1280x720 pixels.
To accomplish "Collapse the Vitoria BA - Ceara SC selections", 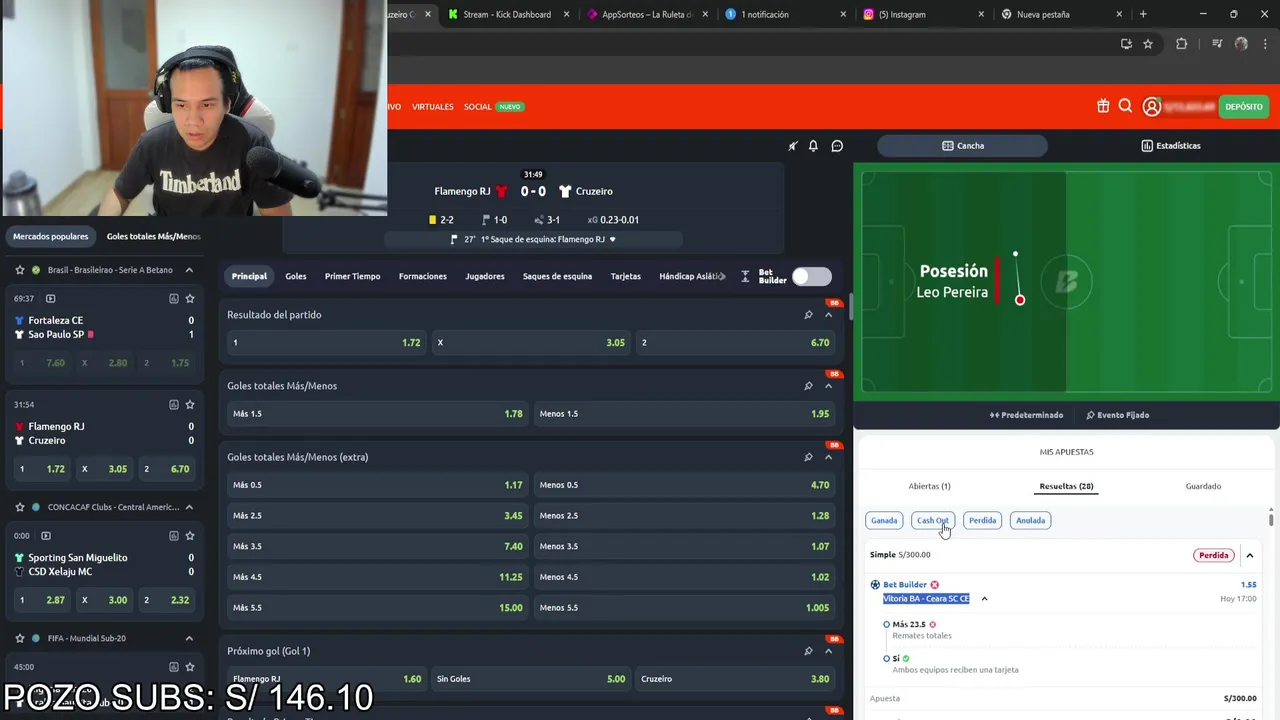I will [x=984, y=599].
